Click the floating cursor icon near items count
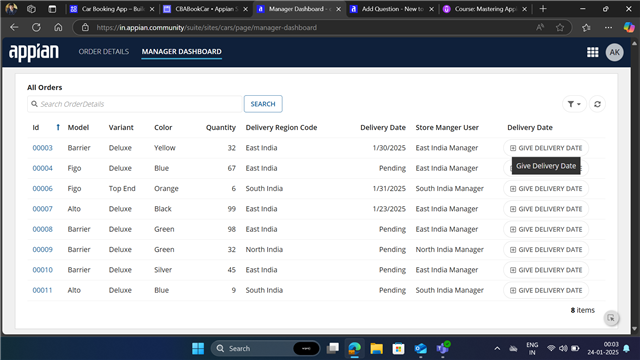640x360 pixels. click(x=611, y=318)
